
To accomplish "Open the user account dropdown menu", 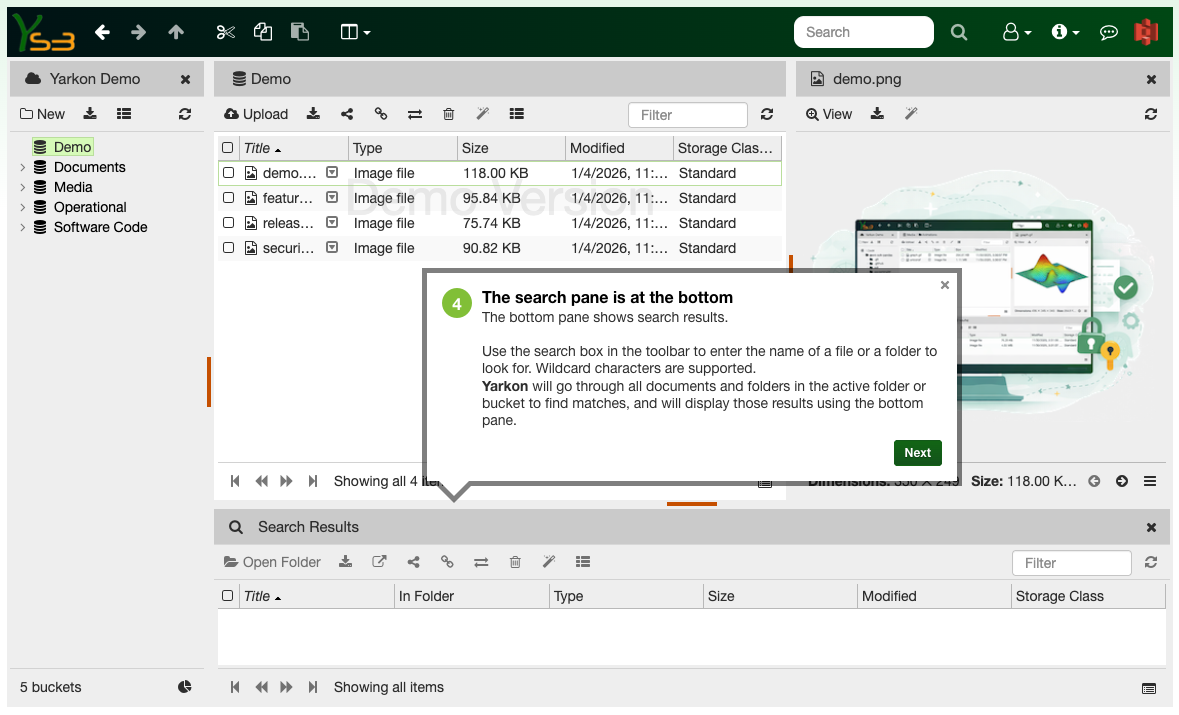I will point(1016,32).
